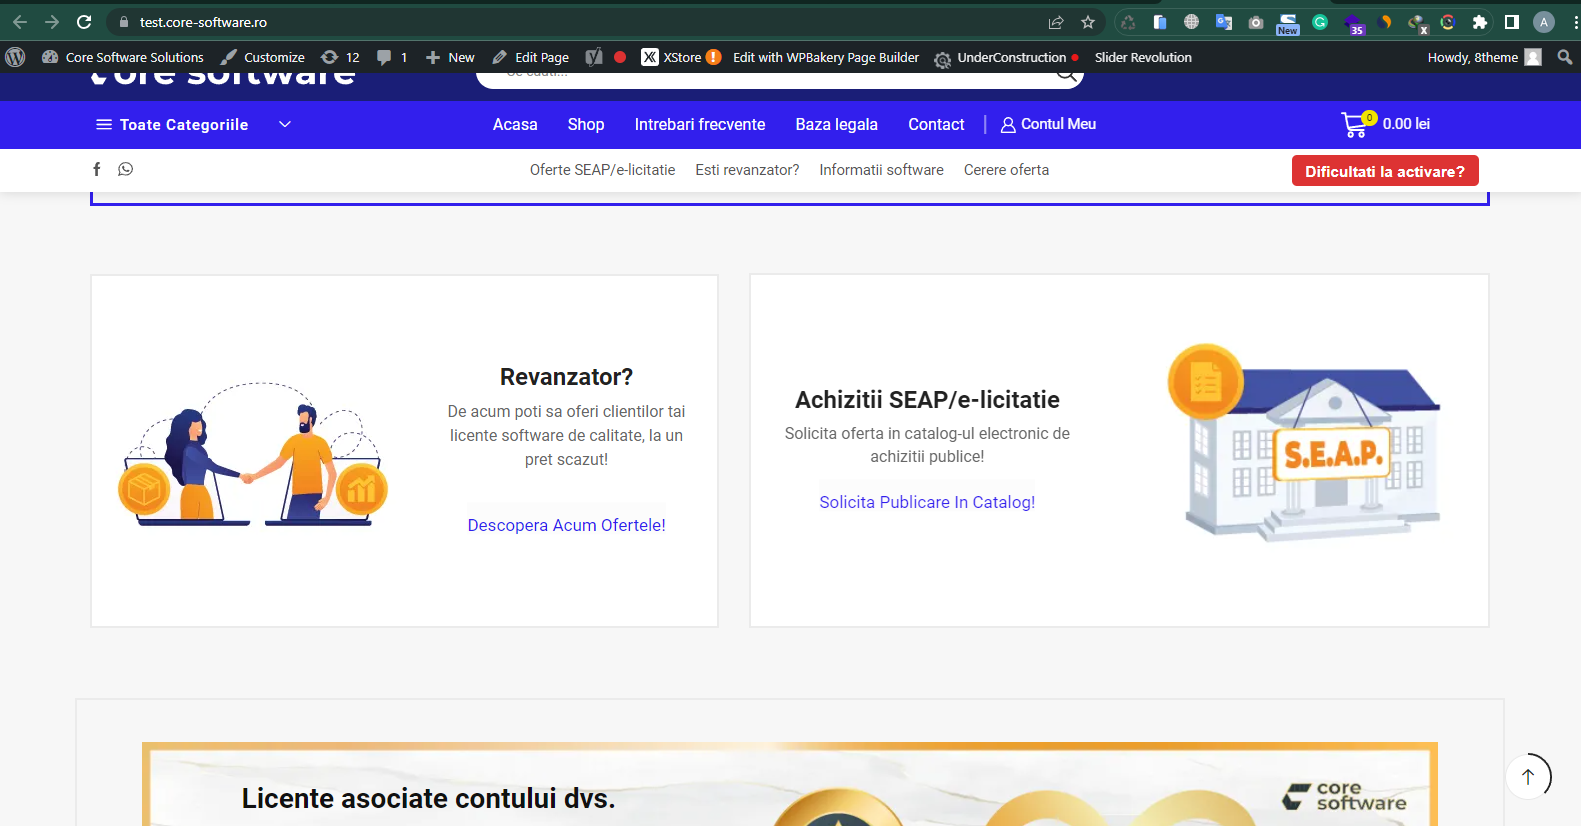Toggle the browser side panel
1581x826 pixels.
pos(1512,22)
